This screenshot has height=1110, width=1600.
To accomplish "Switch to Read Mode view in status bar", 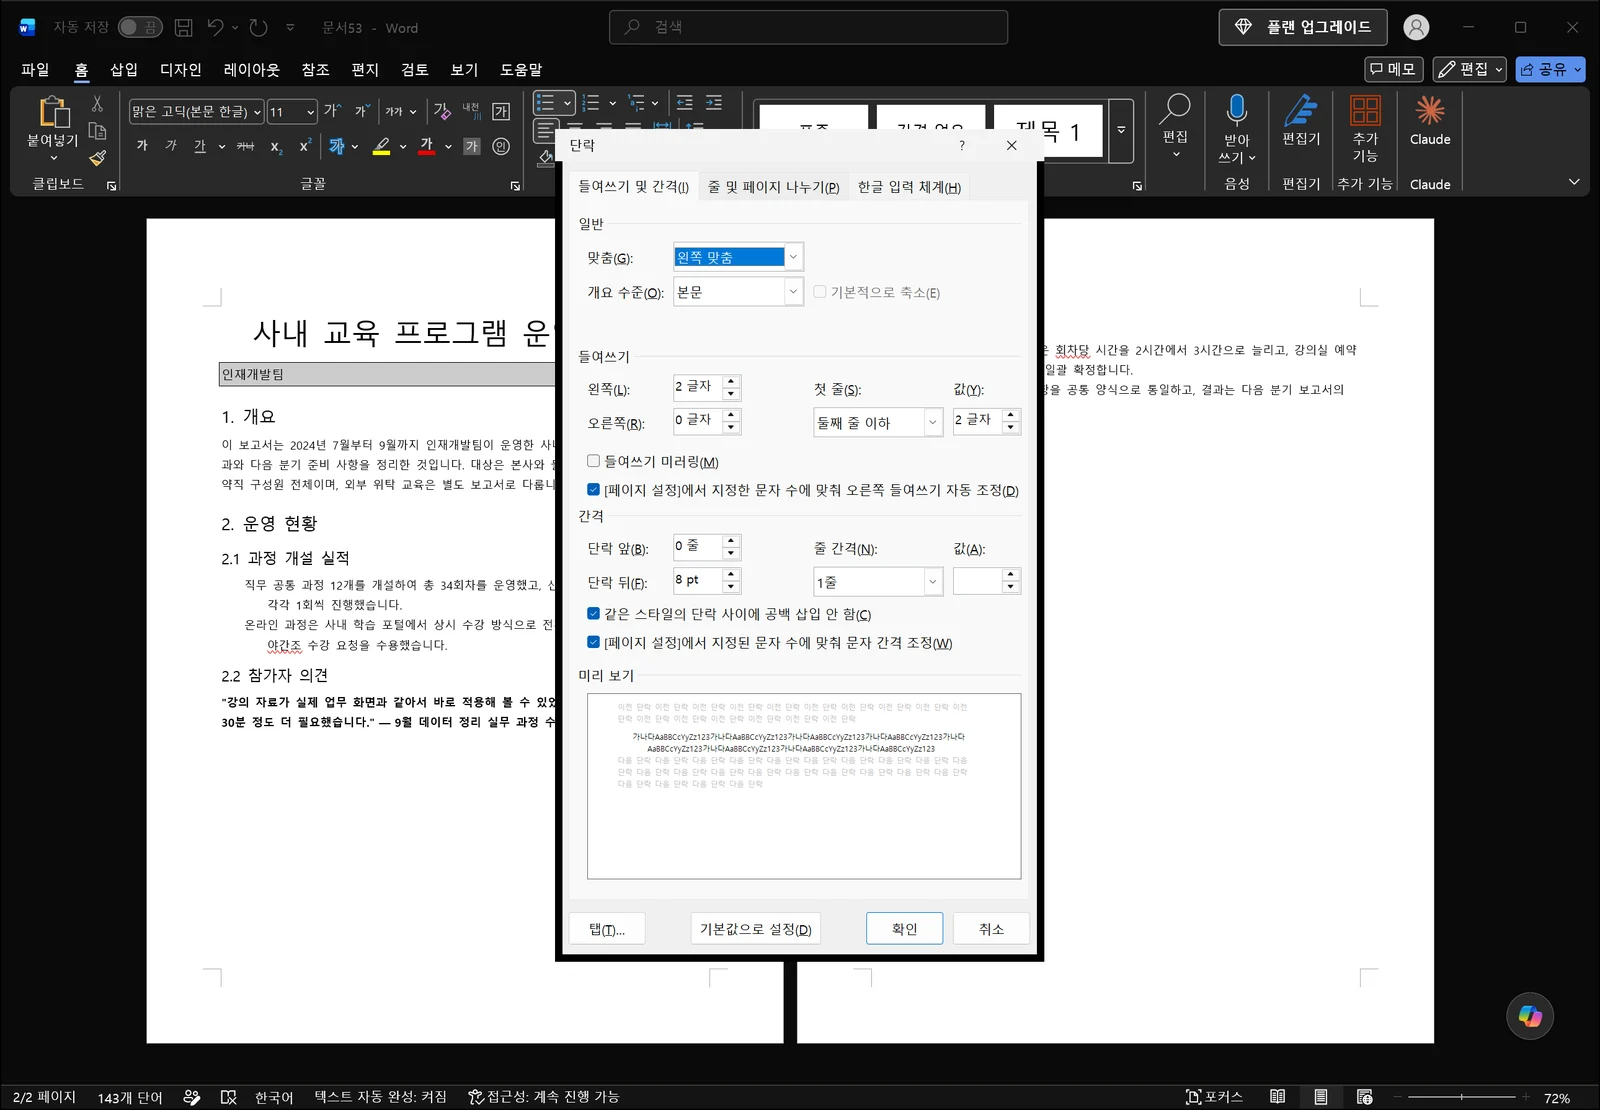I will click(x=1277, y=1097).
